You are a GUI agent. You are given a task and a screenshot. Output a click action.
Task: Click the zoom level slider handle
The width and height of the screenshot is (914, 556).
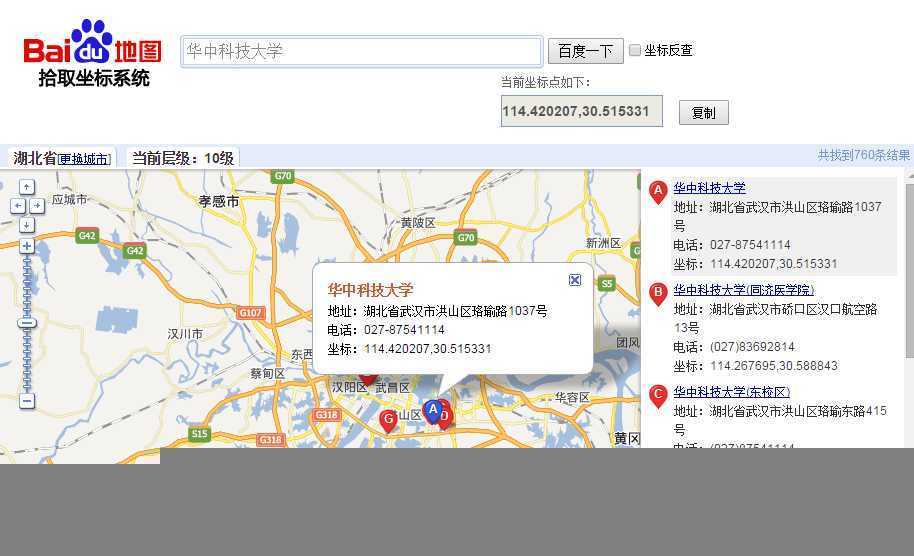pos(27,323)
